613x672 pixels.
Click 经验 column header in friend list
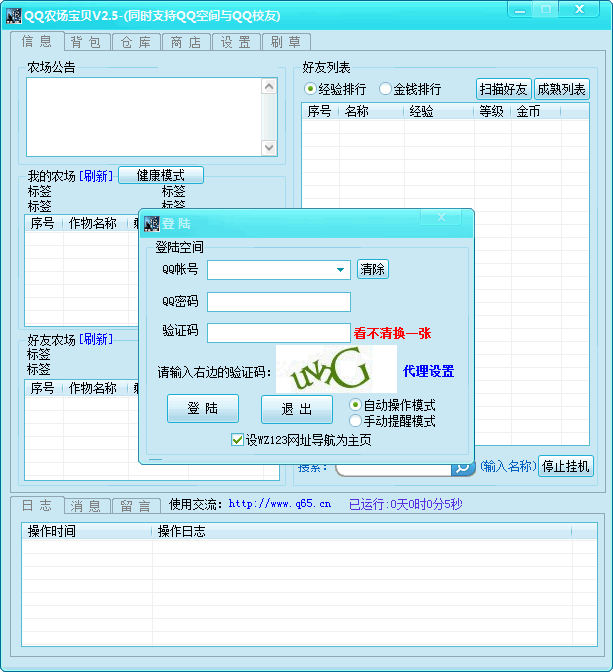coord(439,111)
